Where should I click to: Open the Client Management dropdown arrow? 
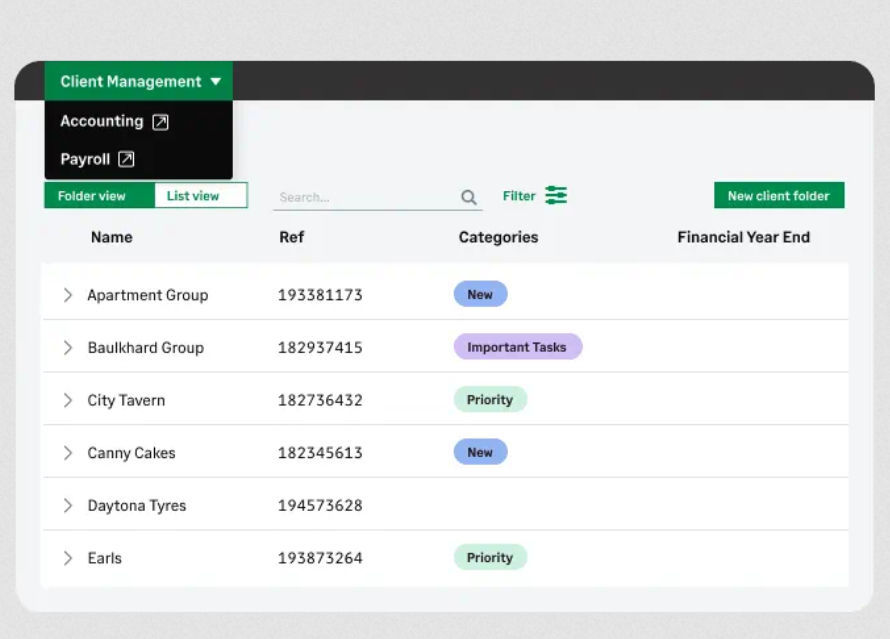pyautogui.click(x=216, y=81)
